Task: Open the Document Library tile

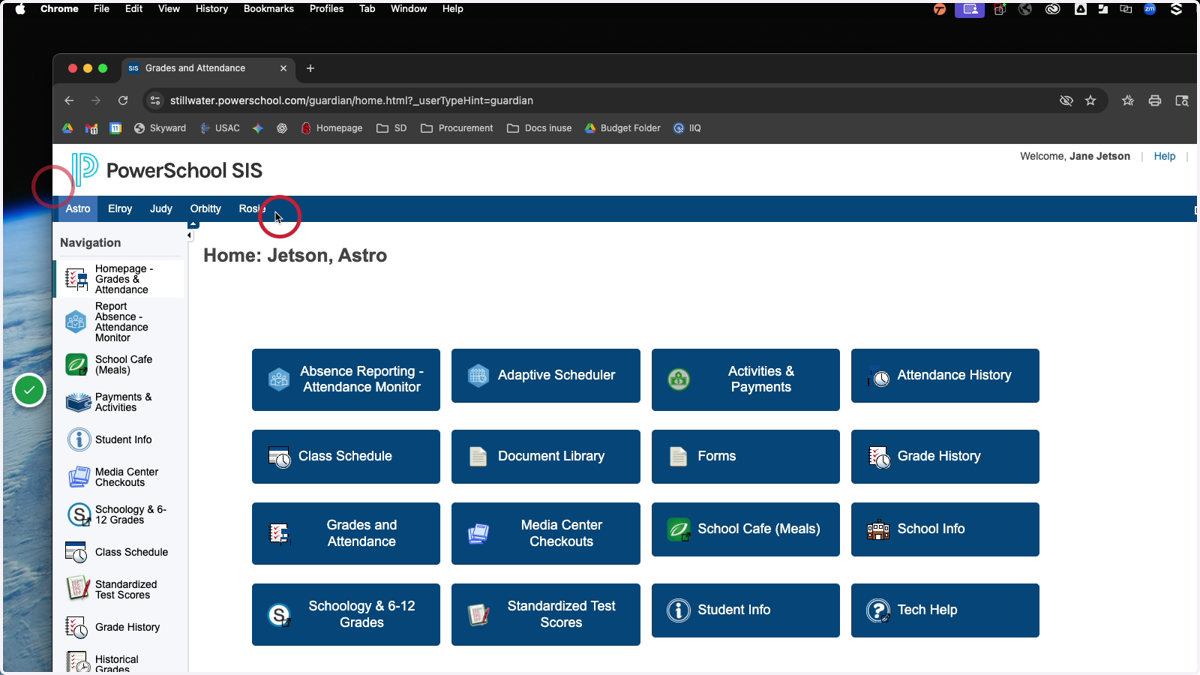Action: 546,457
